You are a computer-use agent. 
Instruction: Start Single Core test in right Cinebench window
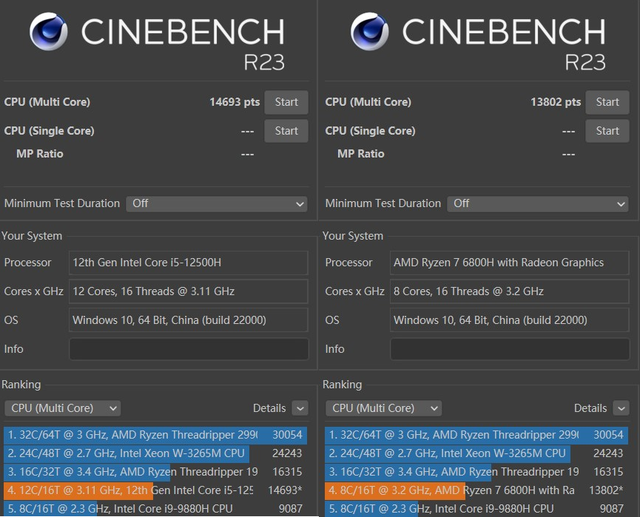coord(607,131)
